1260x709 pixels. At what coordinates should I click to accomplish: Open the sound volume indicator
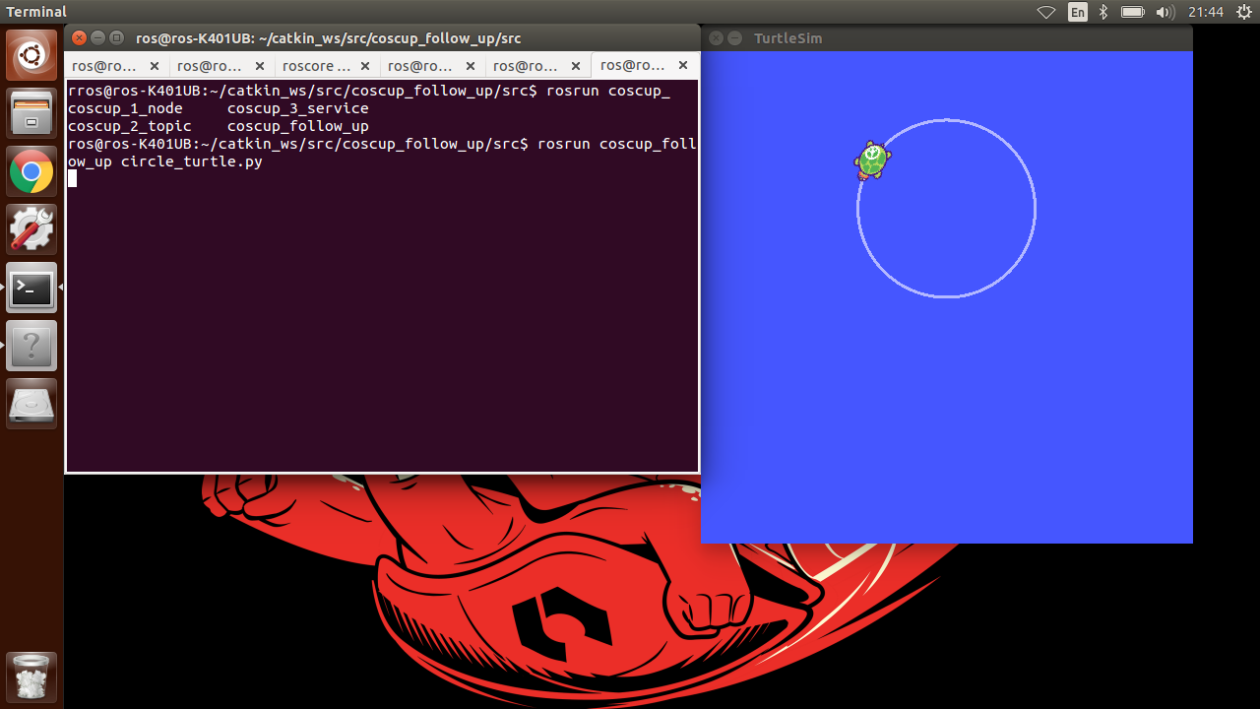(1165, 12)
